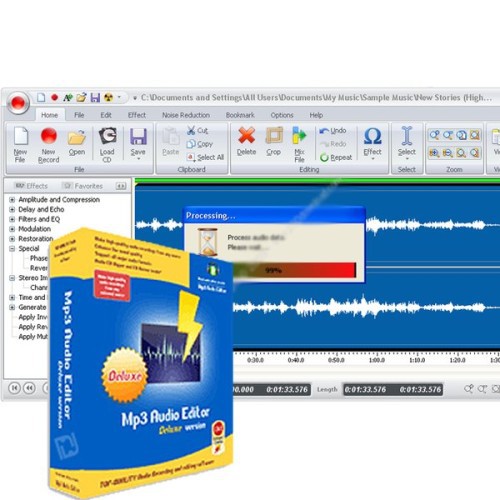Open the quick access toolbar customize arrow
This screenshot has height=500, width=500.
(119, 97)
